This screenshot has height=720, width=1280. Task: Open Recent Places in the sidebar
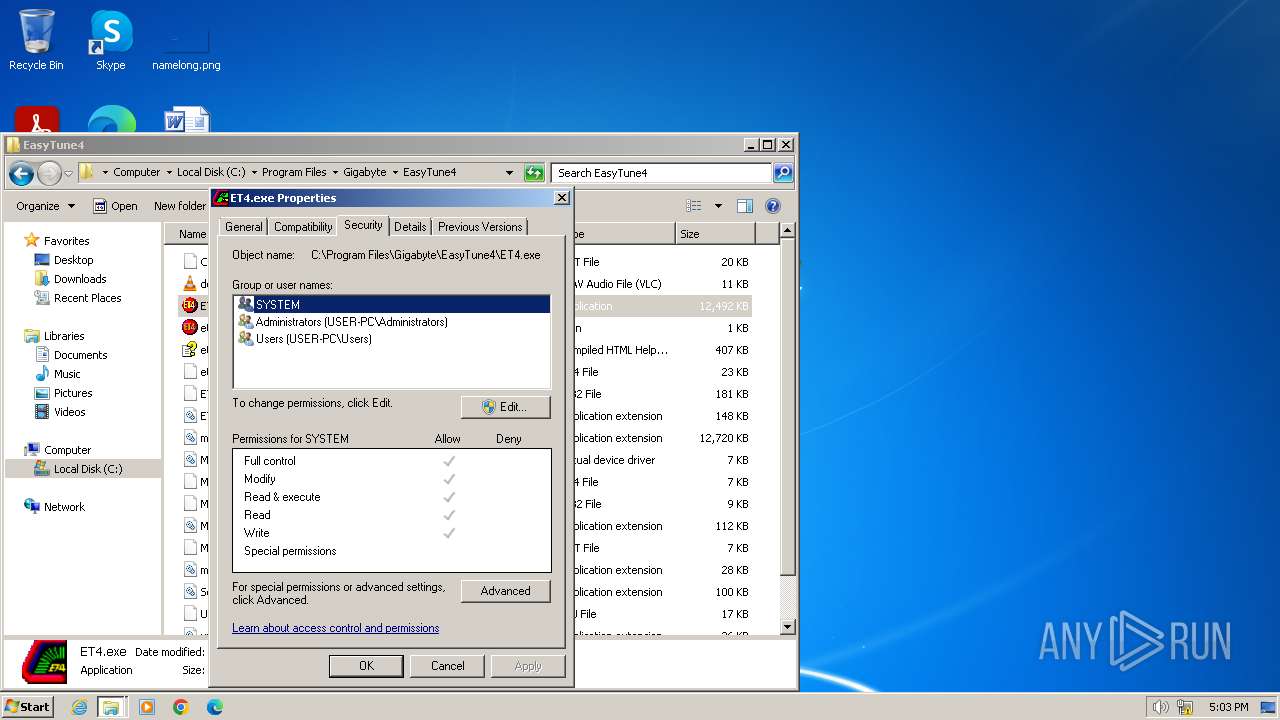pos(87,298)
